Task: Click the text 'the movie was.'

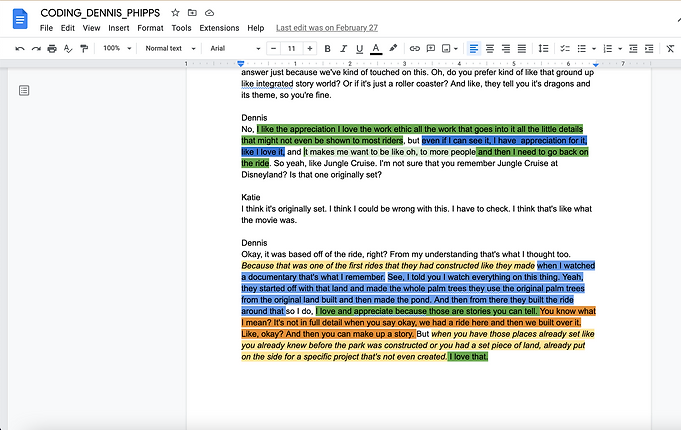Action: click(x=269, y=220)
